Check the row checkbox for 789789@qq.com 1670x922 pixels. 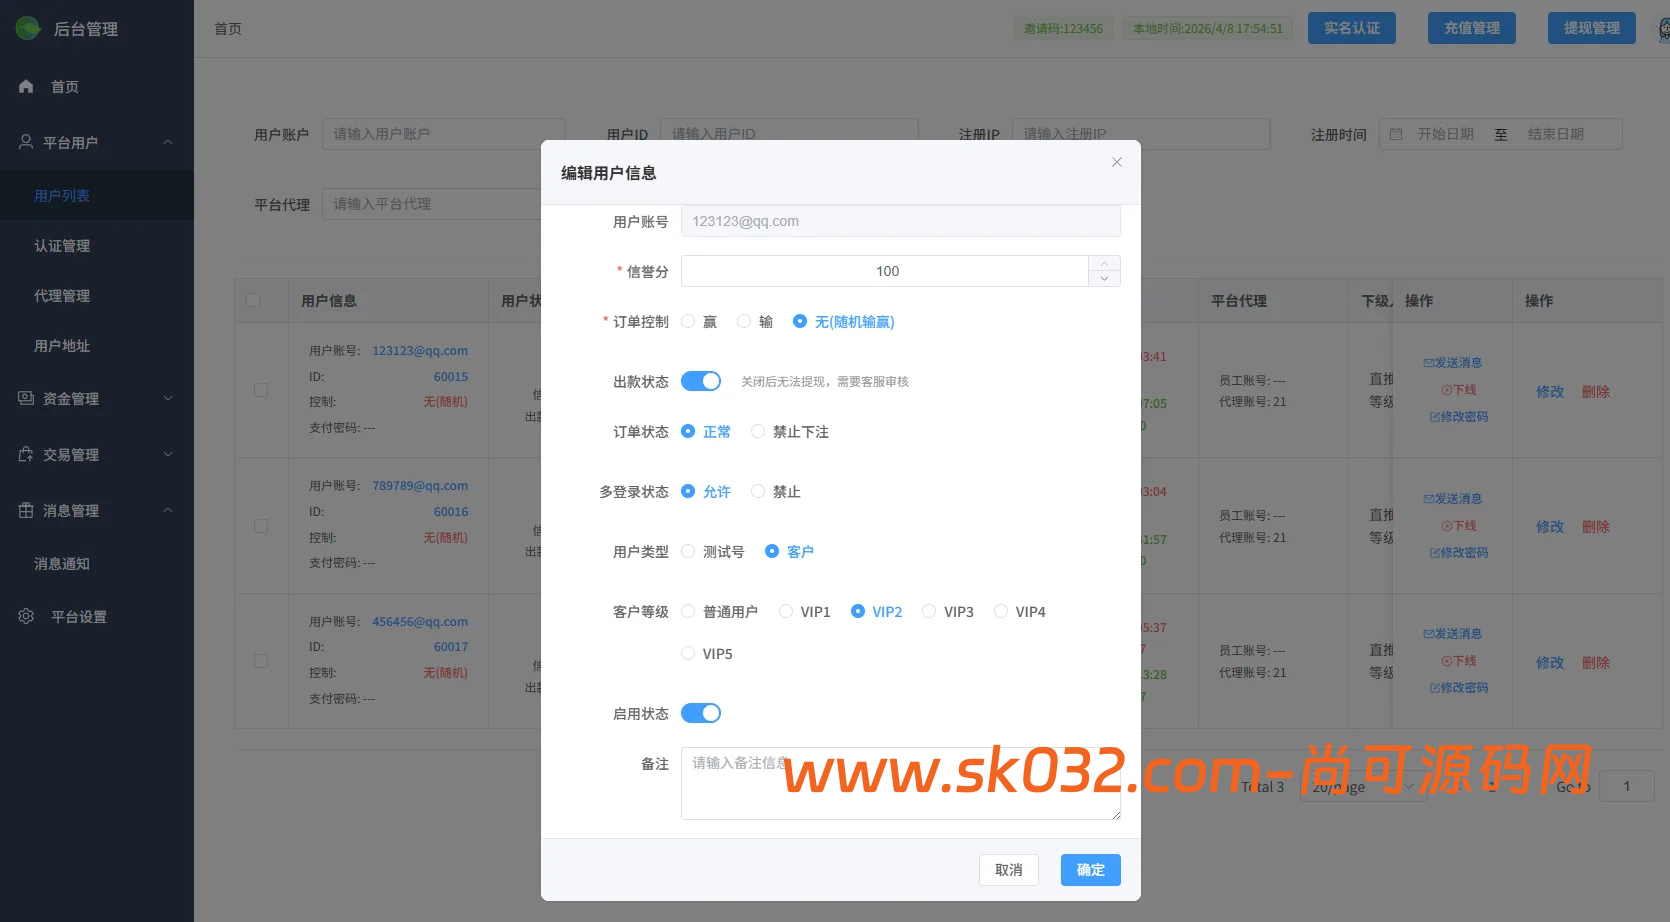click(x=261, y=526)
